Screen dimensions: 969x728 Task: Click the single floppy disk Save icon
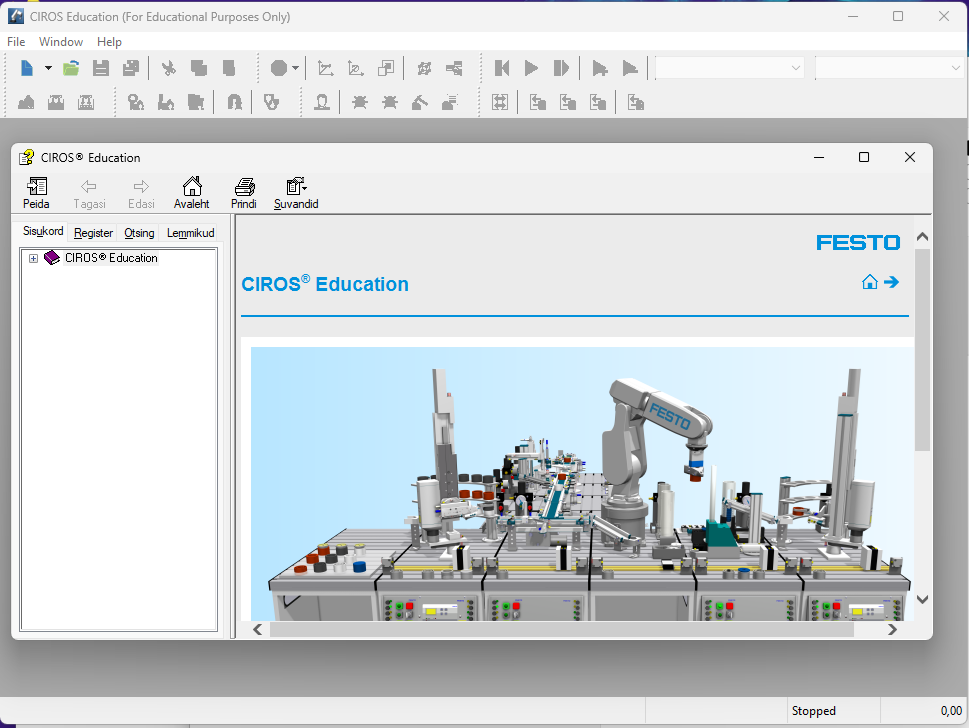(x=101, y=68)
